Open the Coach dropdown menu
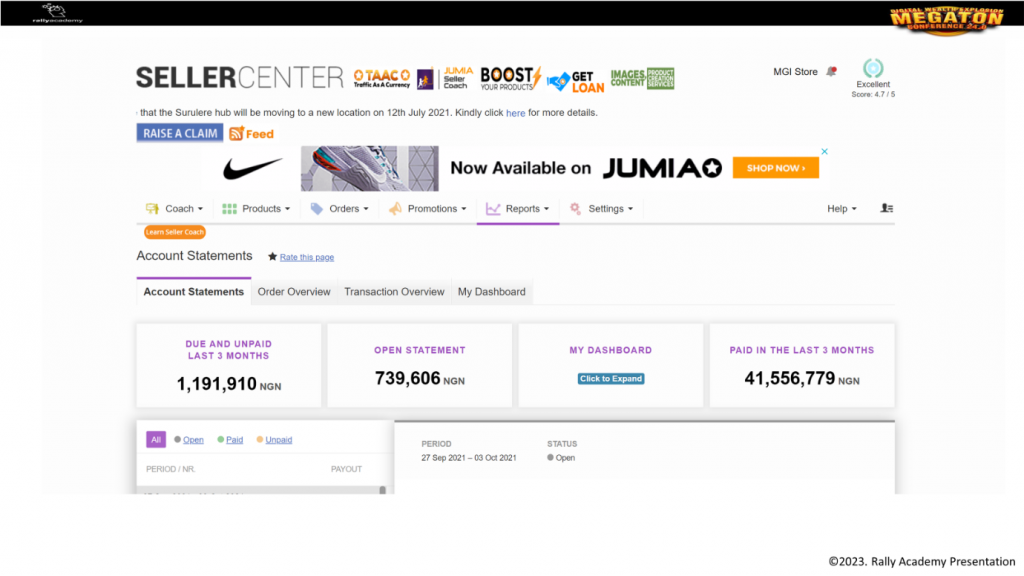Screen dimensions: 1024x576 pos(174,209)
